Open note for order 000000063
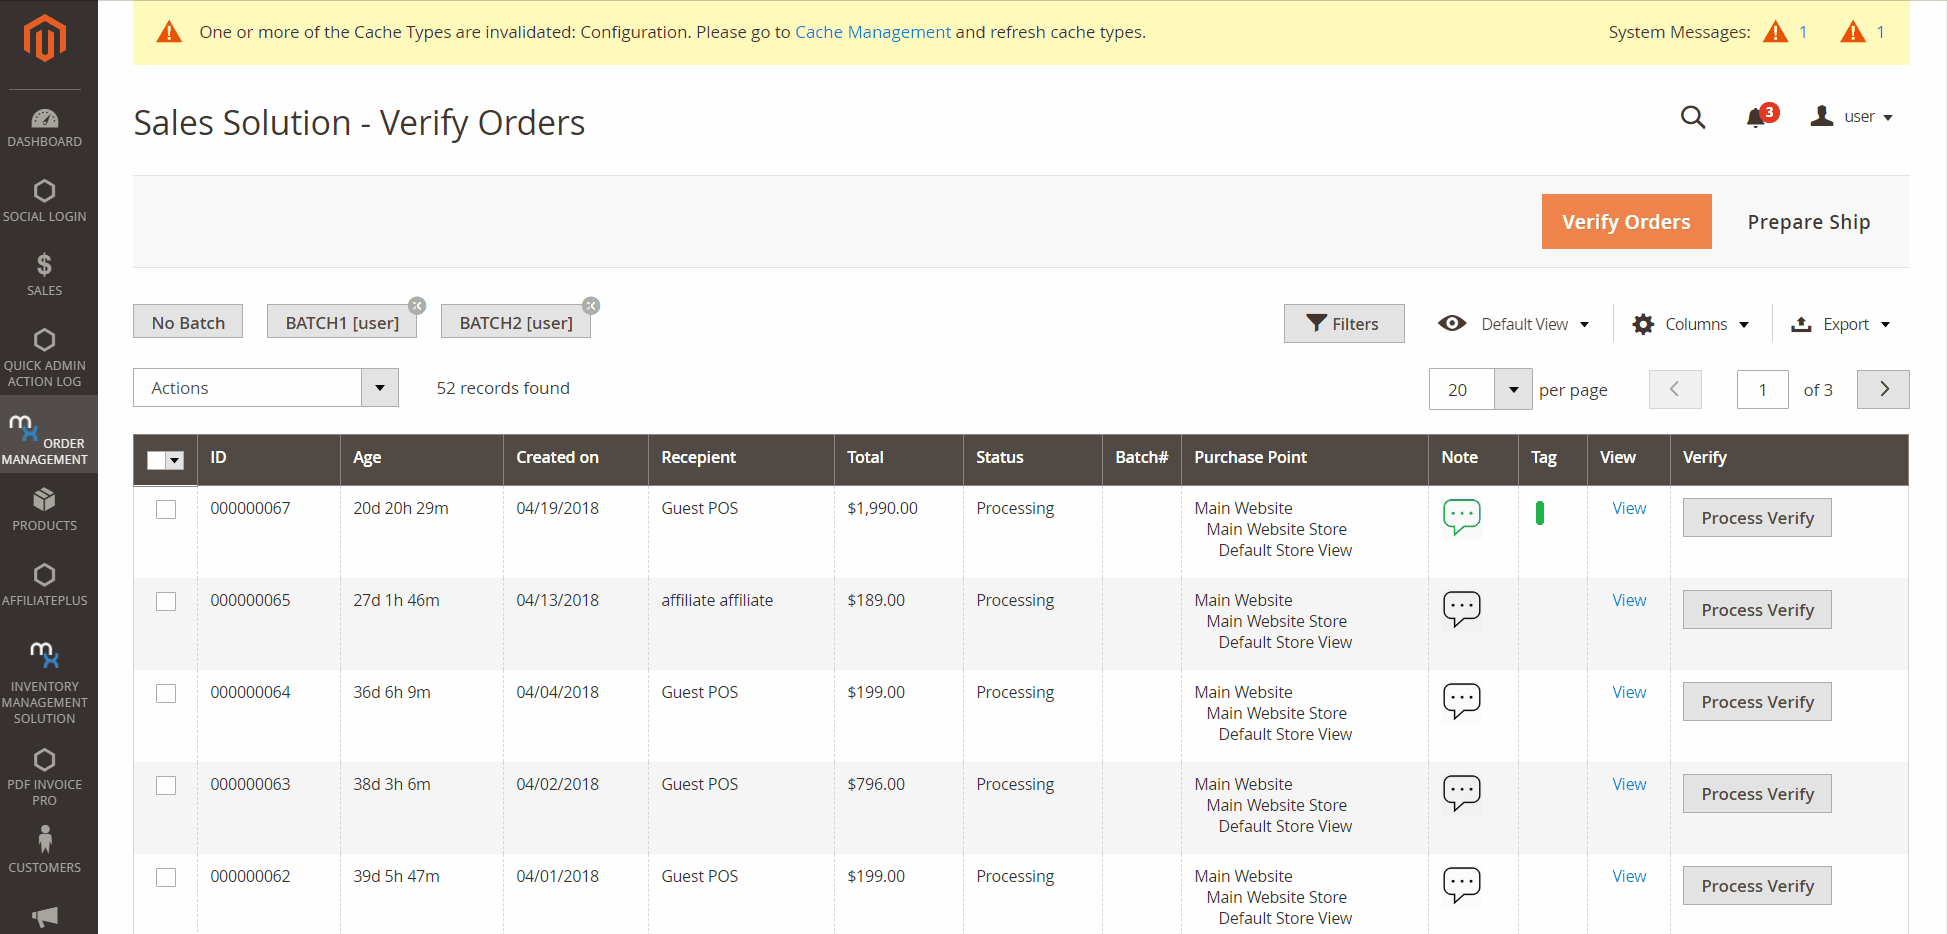Screen dimensions: 1947x934 [1461, 793]
